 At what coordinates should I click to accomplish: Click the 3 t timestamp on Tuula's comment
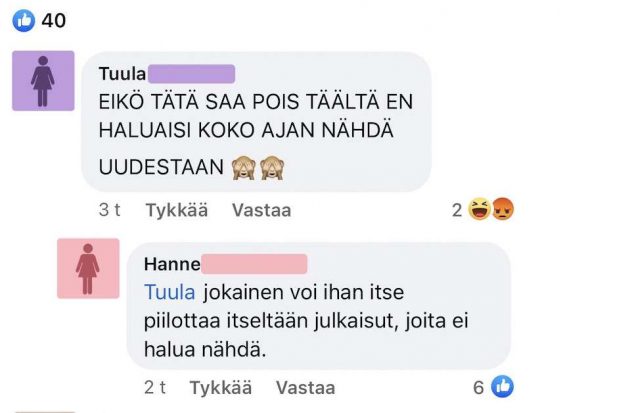pos(109,211)
